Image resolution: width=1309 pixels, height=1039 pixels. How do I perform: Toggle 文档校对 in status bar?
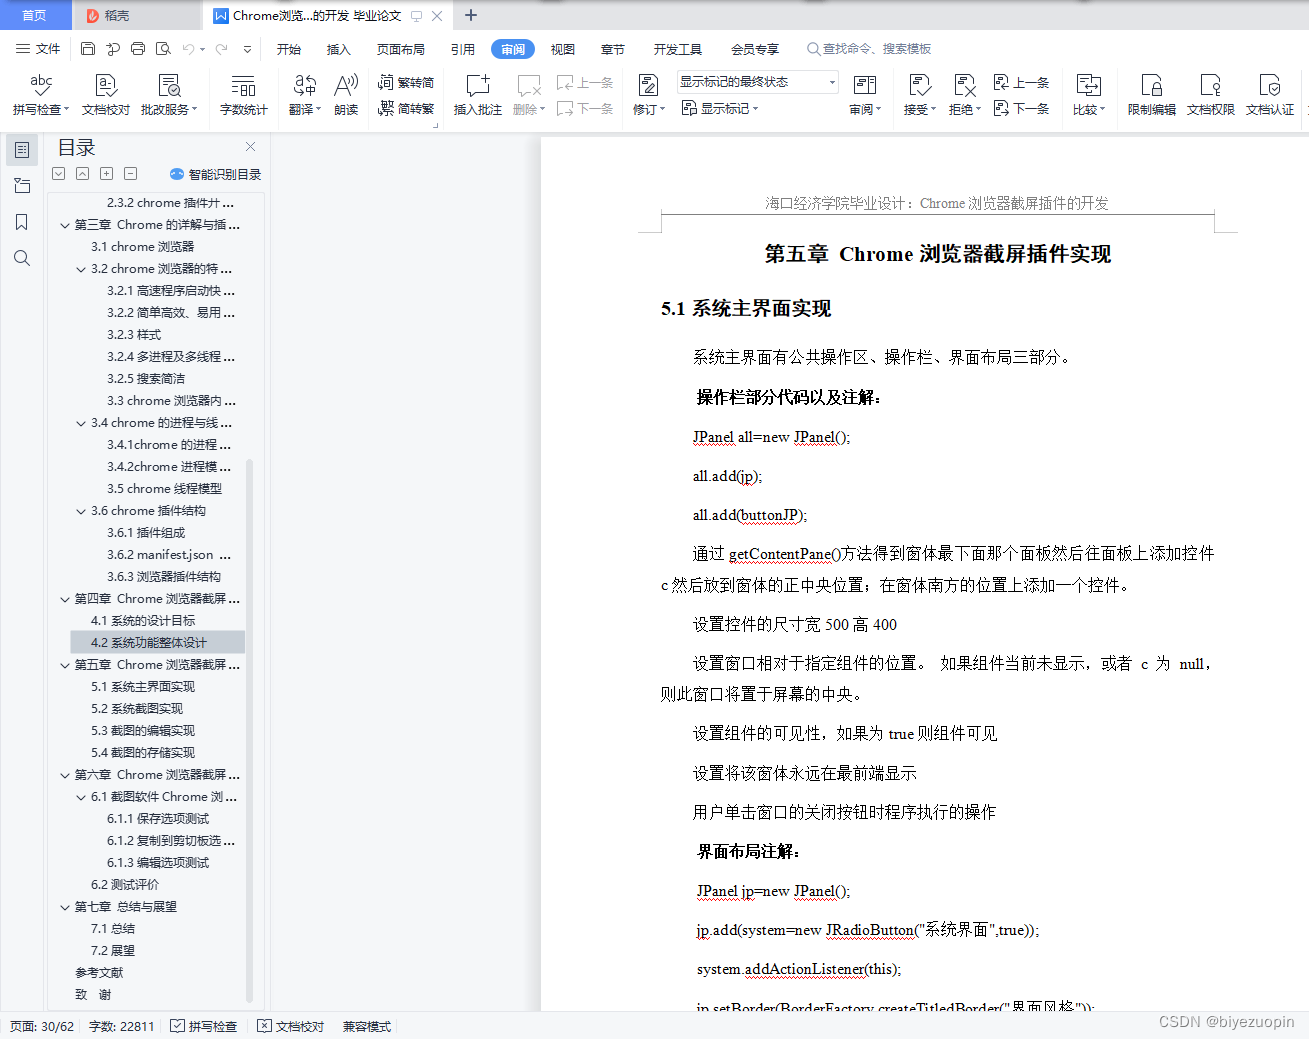(x=291, y=1026)
